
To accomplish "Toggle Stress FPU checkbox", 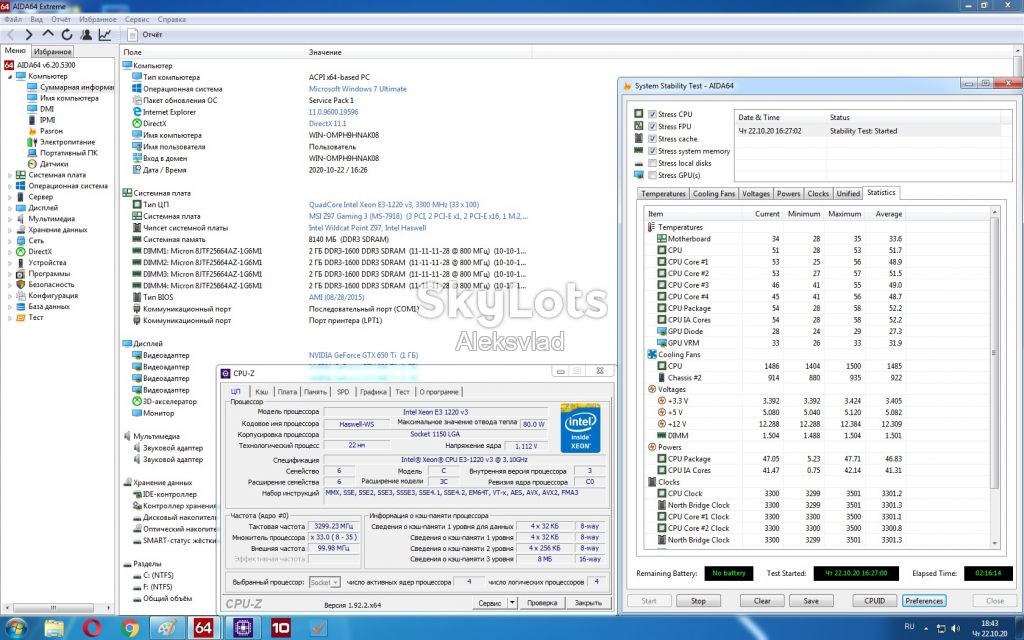I will 652,127.
